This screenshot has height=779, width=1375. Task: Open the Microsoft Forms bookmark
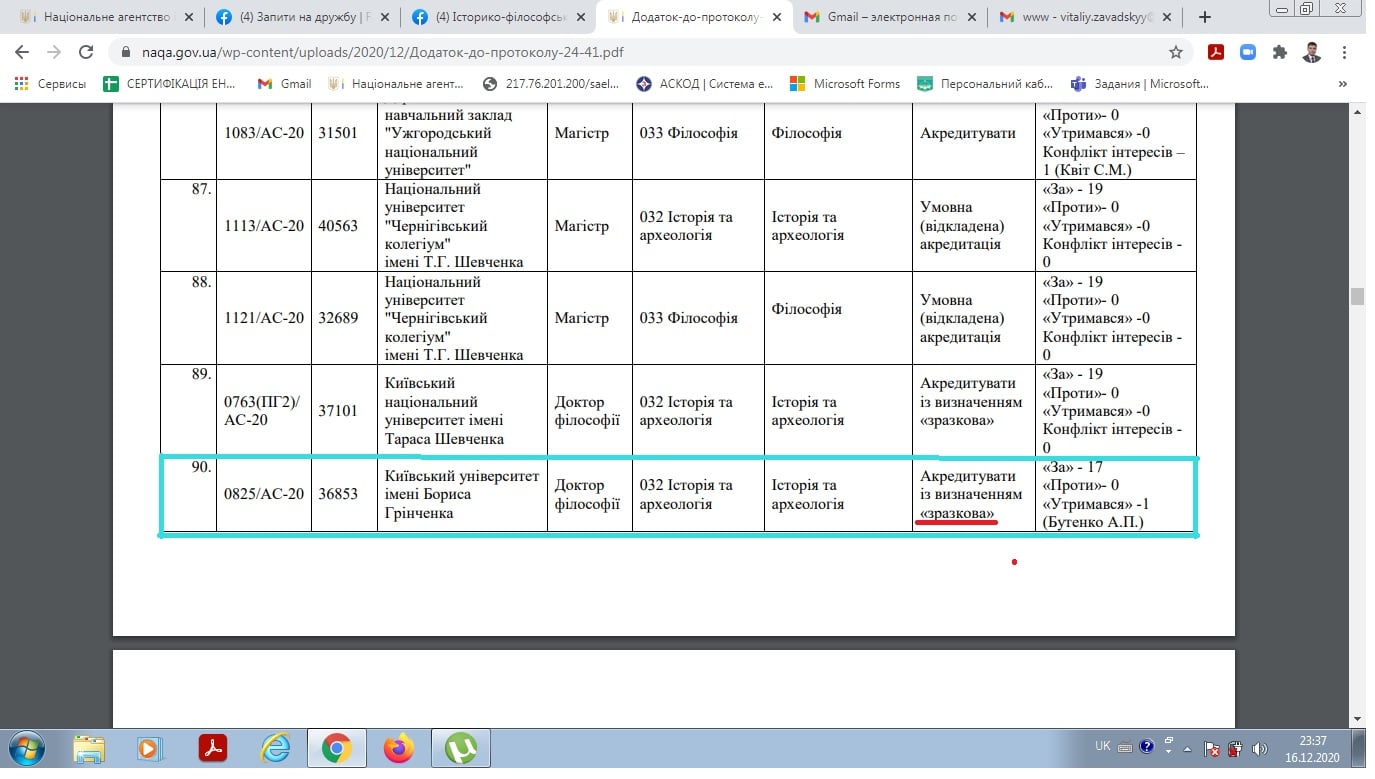[845, 84]
